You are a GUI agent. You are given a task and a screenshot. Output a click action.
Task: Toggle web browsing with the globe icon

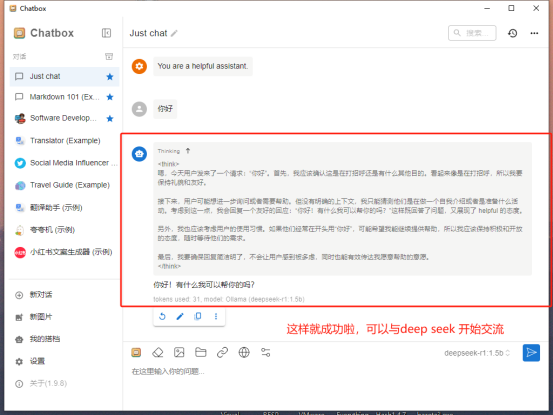(244, 352)
